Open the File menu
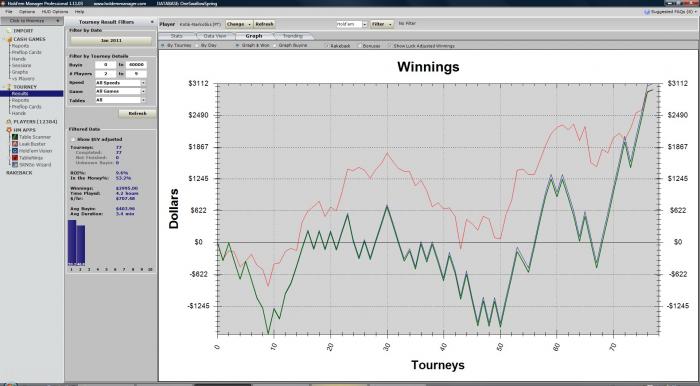The image size is (700, 386). tap(9, 12)
